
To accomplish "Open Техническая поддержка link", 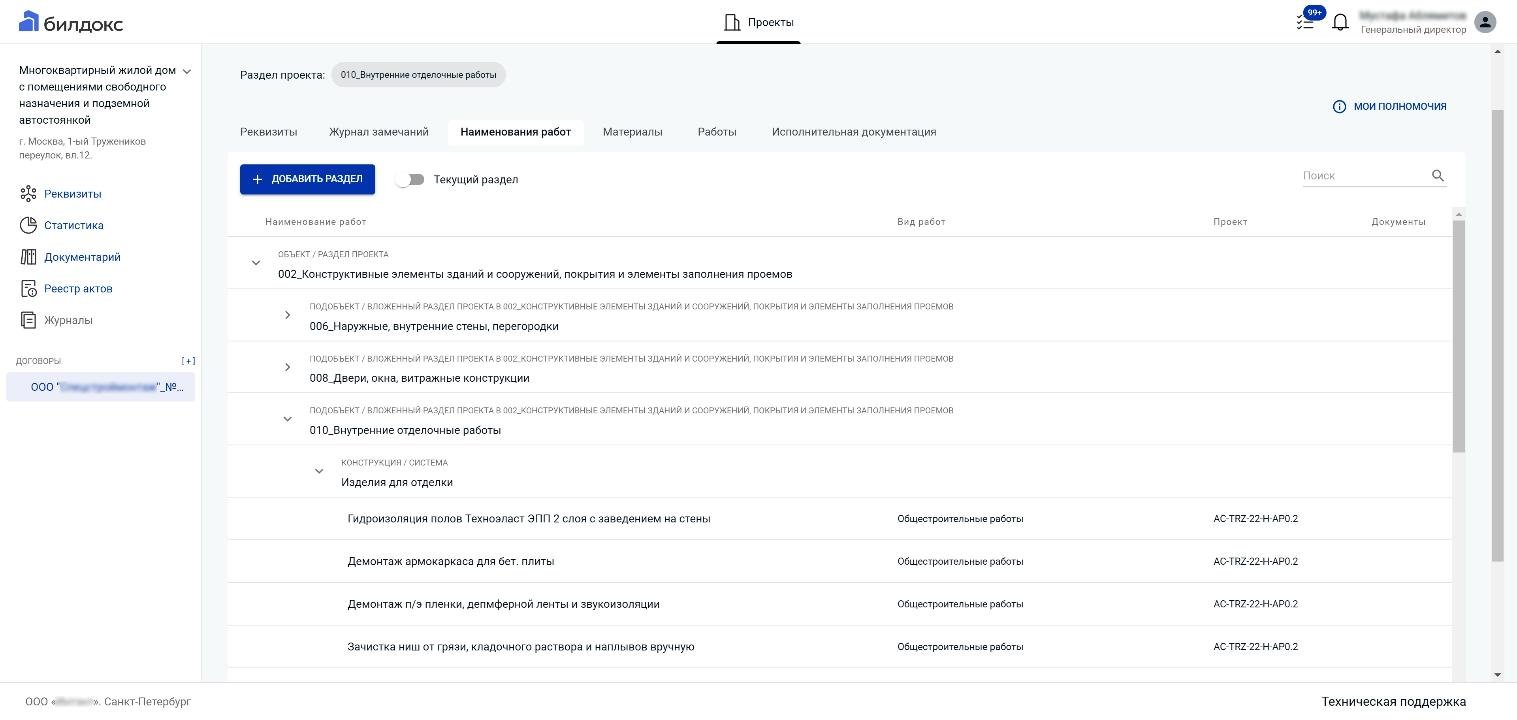I will pyautogui.click(x=1394, y=702).
